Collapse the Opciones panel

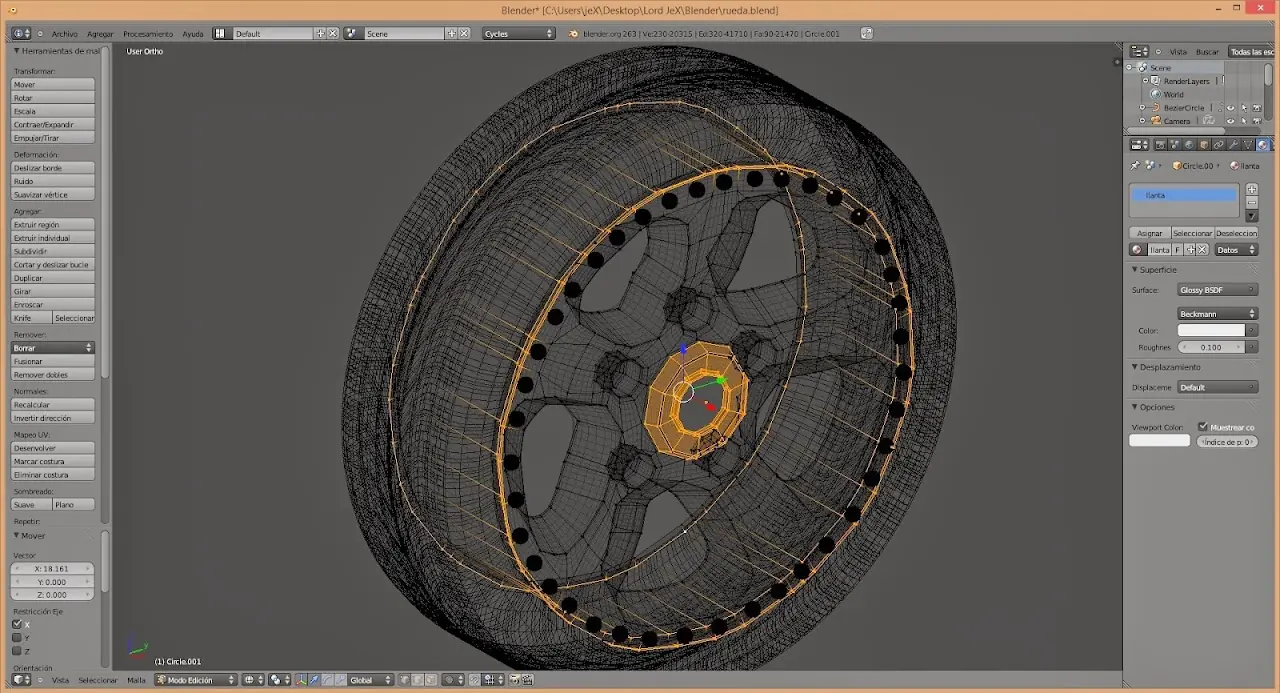point(1135,407)
